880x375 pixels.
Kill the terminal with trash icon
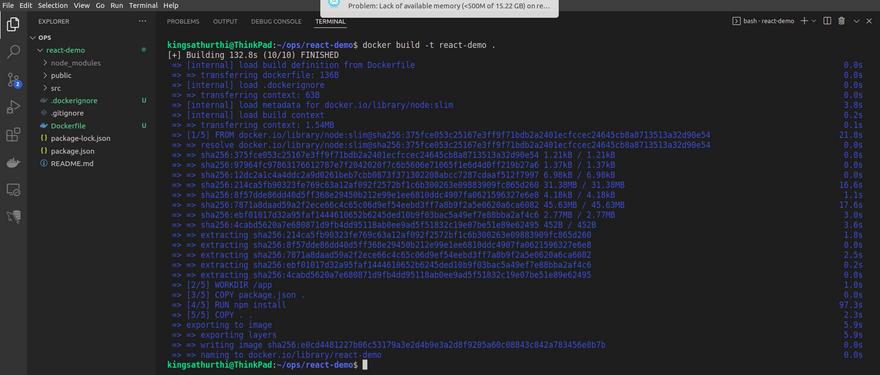[x=841, y=21]
